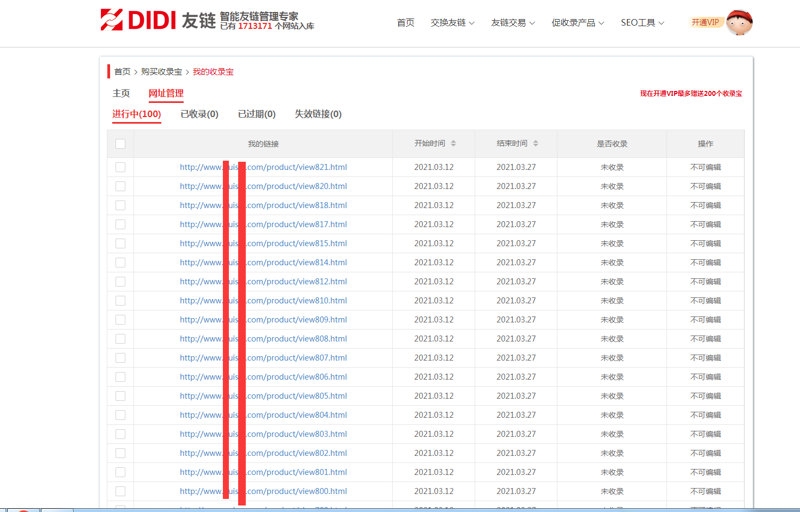Click the 操作 column header
Screen dimensions: 800x512
coord(706,144)
